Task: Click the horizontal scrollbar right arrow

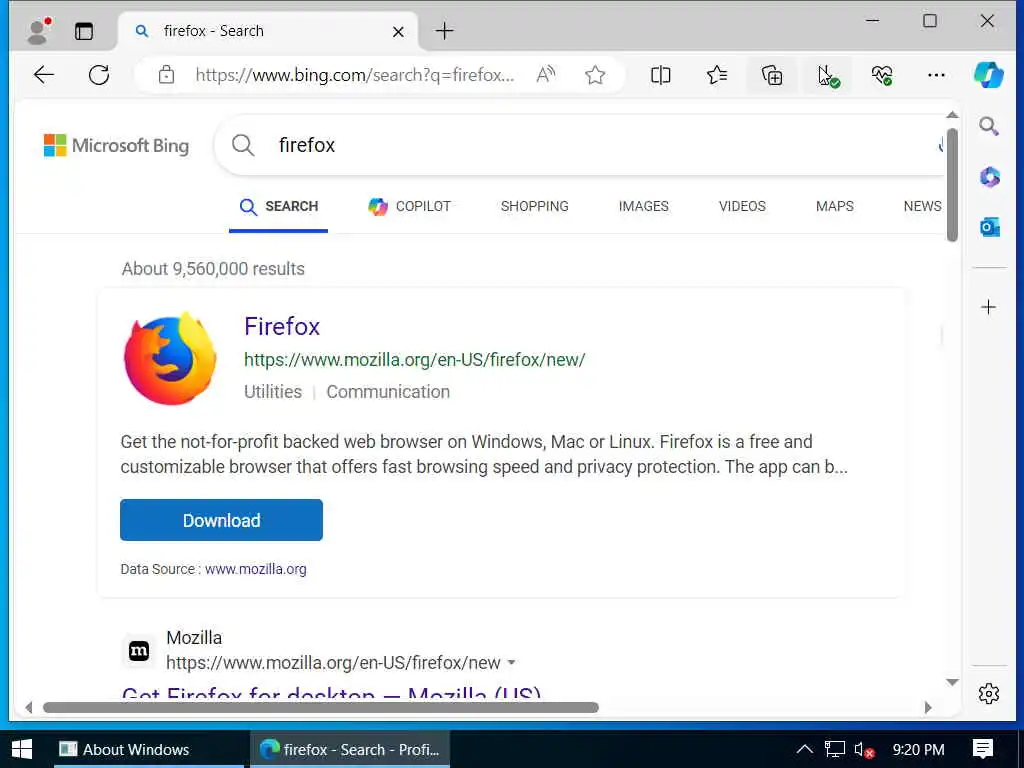Action: pyautogui.click(x=928, y=707)
